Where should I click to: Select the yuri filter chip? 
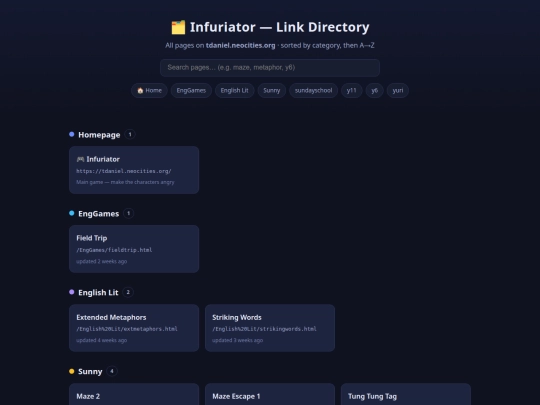(x=398, y=91)
